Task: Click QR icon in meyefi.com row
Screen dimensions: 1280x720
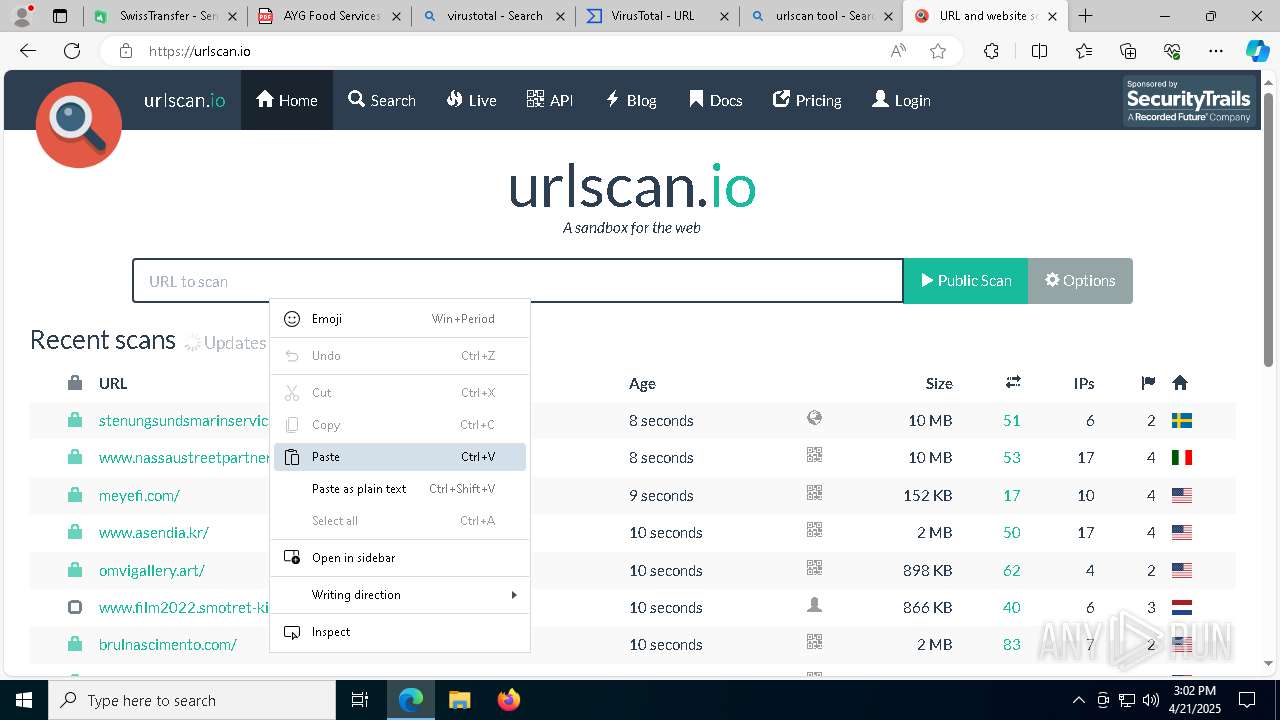Action: coord(815,493)
